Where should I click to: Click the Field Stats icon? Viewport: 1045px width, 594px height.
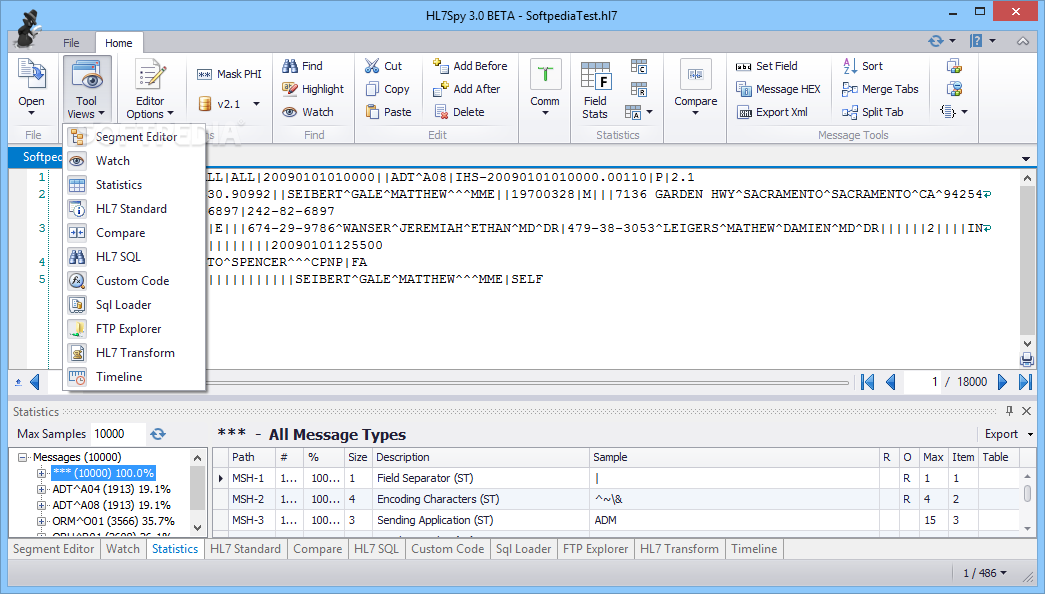coord(595,75)
